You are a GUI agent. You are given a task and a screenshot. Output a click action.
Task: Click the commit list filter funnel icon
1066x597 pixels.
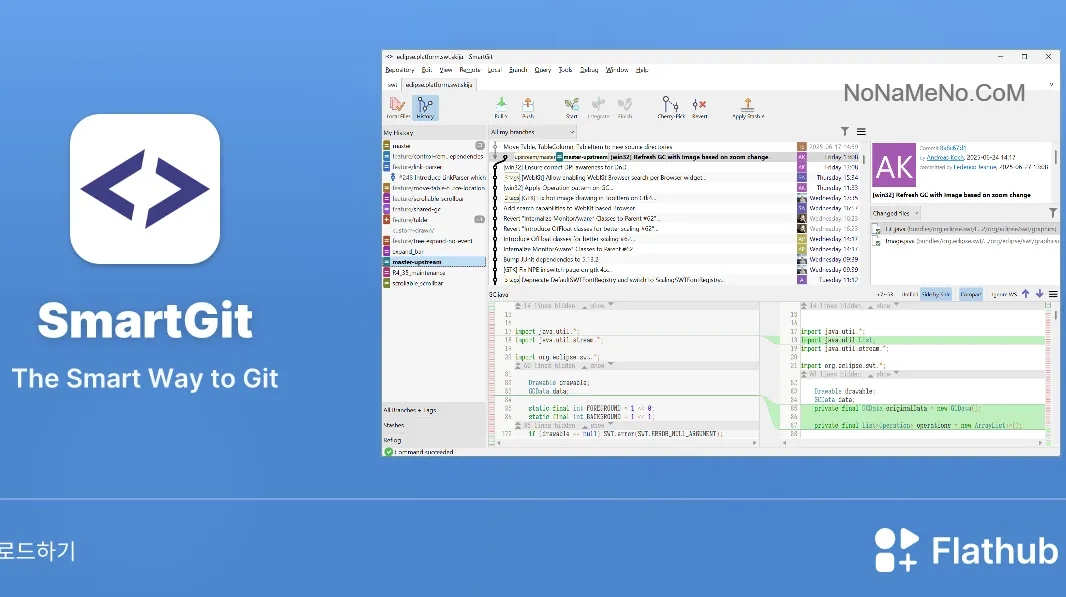pyautogui.click(x=844, y=131)
